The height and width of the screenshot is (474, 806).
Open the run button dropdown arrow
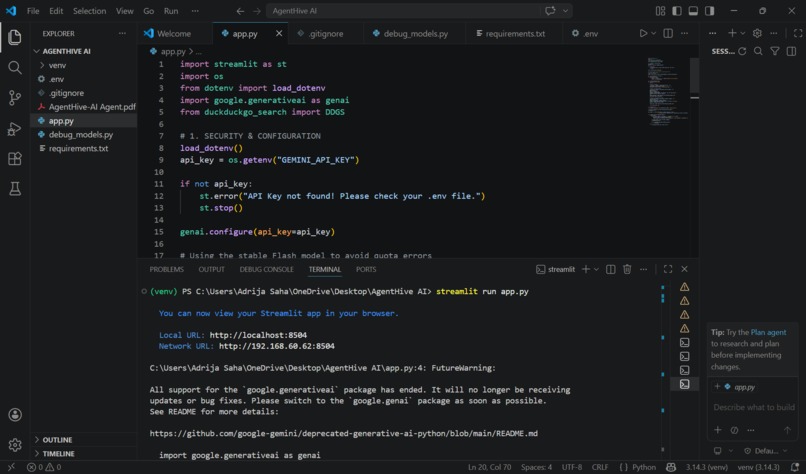[x=653, y=33]
